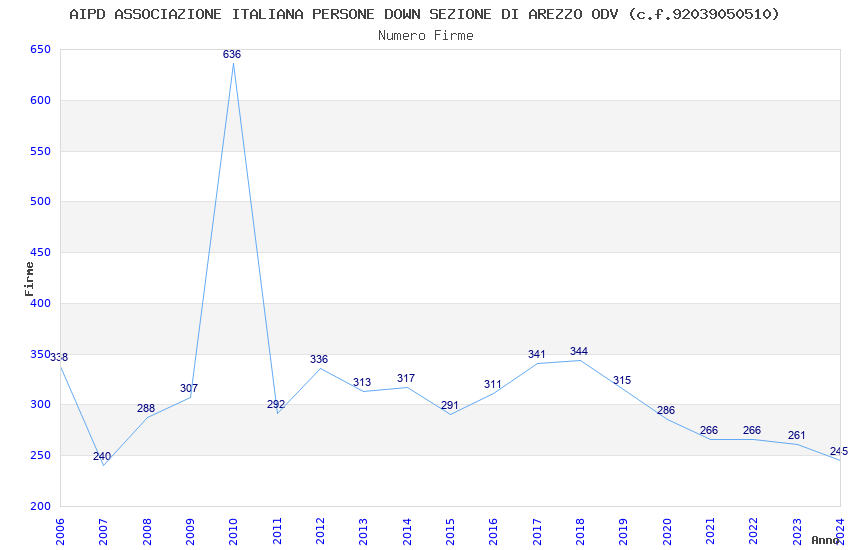Click the x-axis year 2007
The image size is (850, 550).
point(103,531)
